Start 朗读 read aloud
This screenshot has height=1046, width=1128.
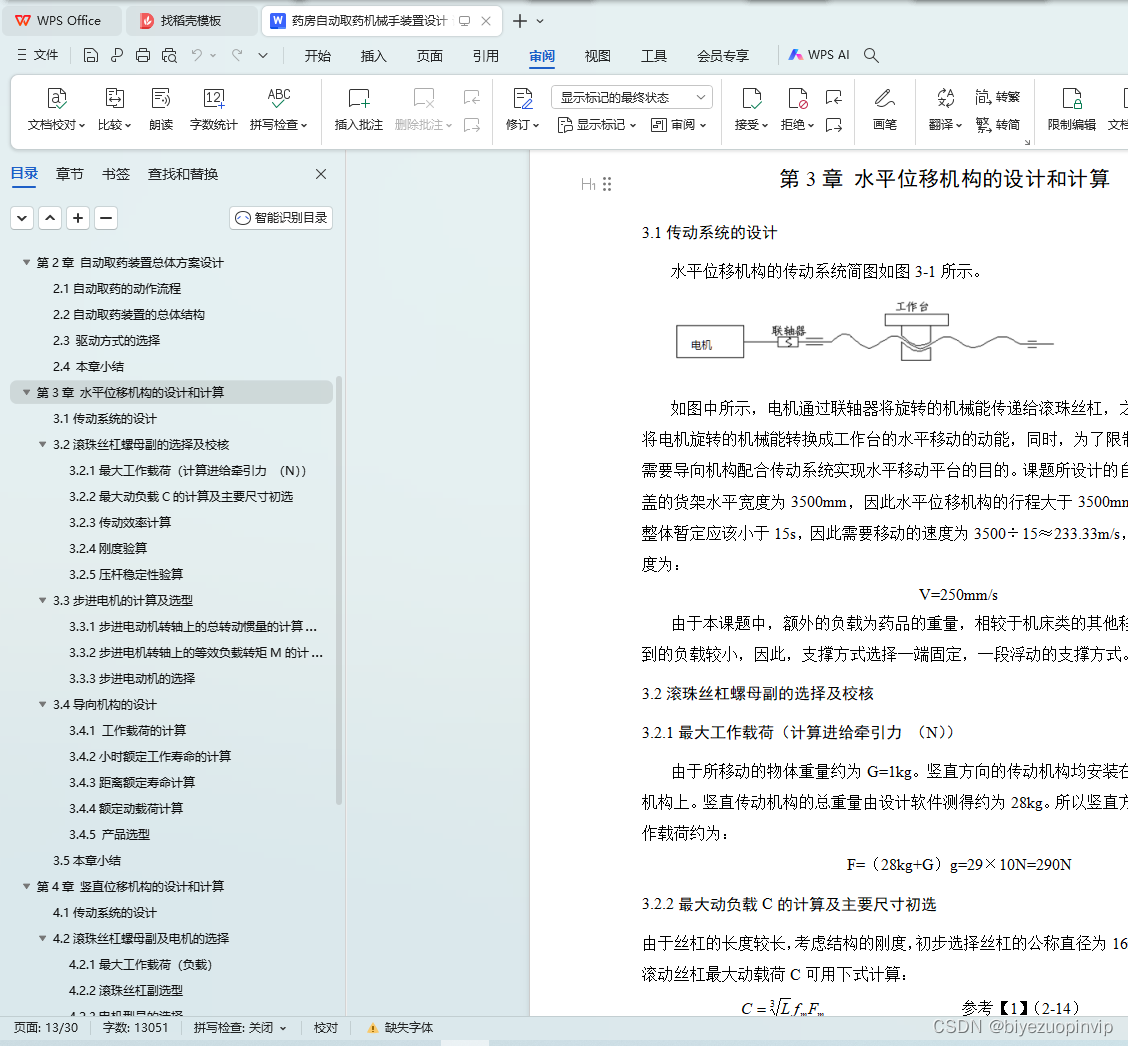[160, 109]
